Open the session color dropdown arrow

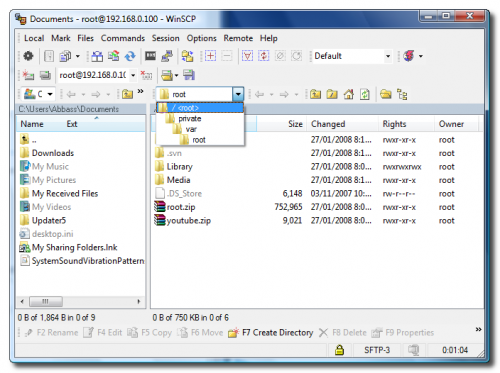[421, 56]
